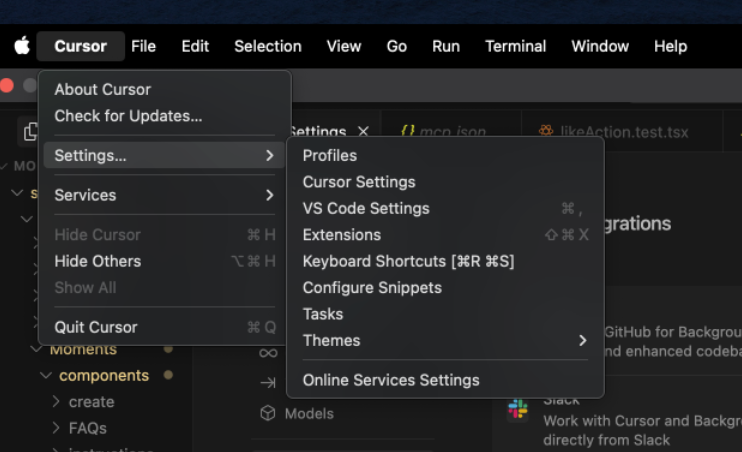This screenshot has height=452, width=742.
Task: Choose Cursor Settings from the submenu
Action: [x=359, y=182]
